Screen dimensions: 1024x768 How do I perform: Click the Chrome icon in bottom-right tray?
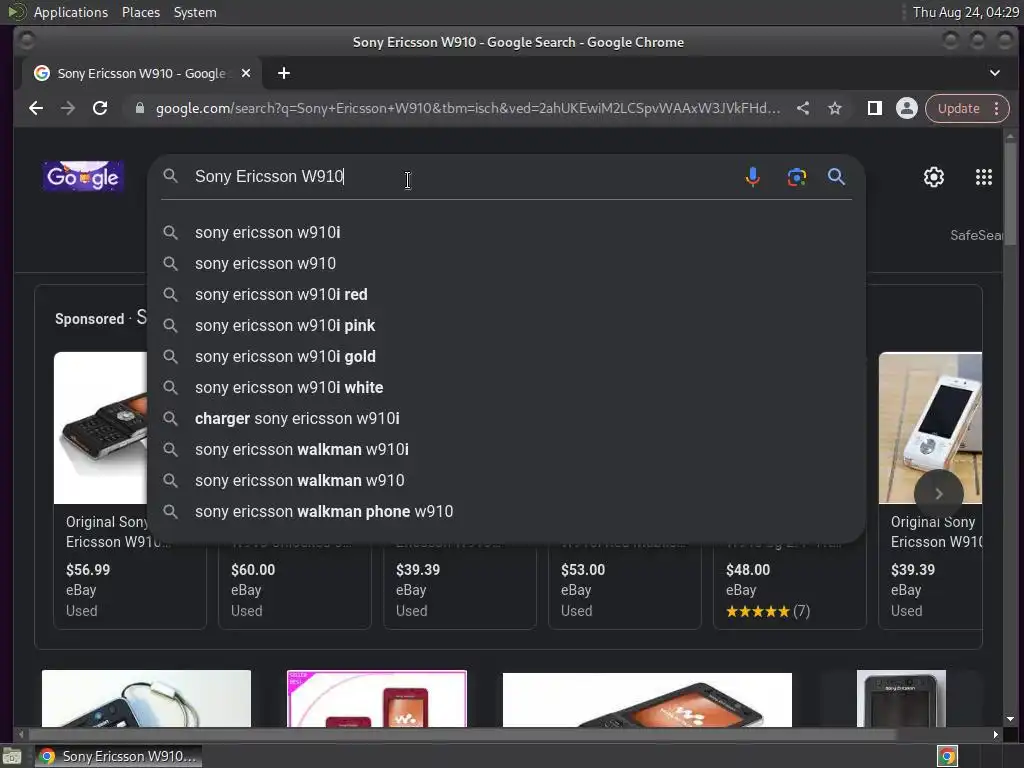[947, 756]
